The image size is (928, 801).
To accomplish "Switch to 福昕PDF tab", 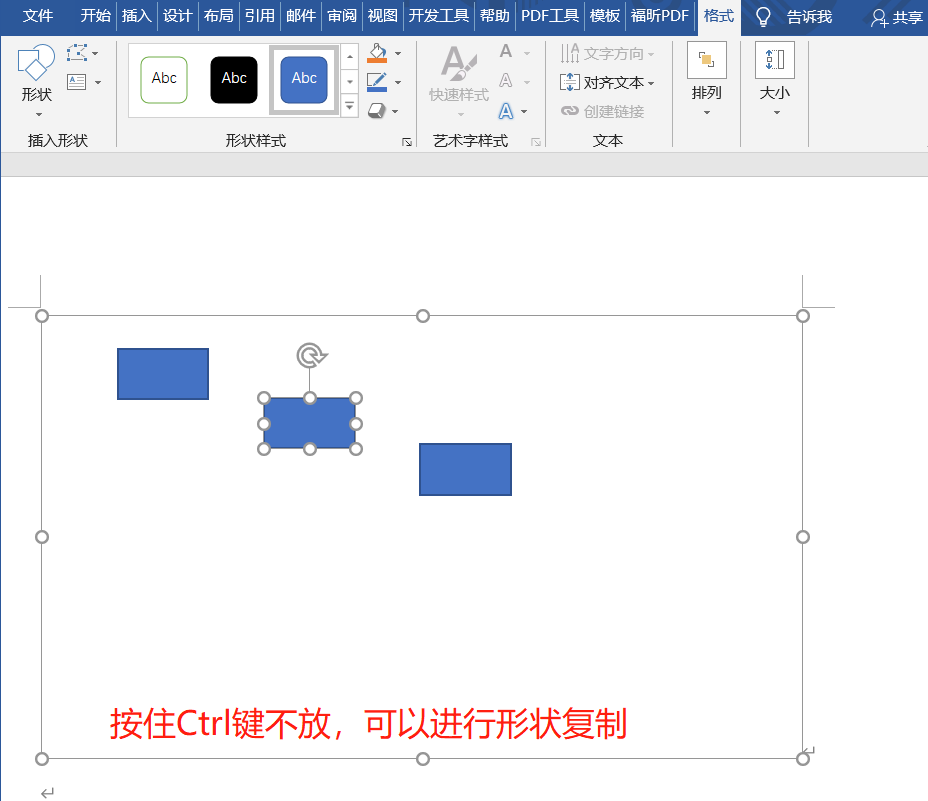I will coord(660,15).
